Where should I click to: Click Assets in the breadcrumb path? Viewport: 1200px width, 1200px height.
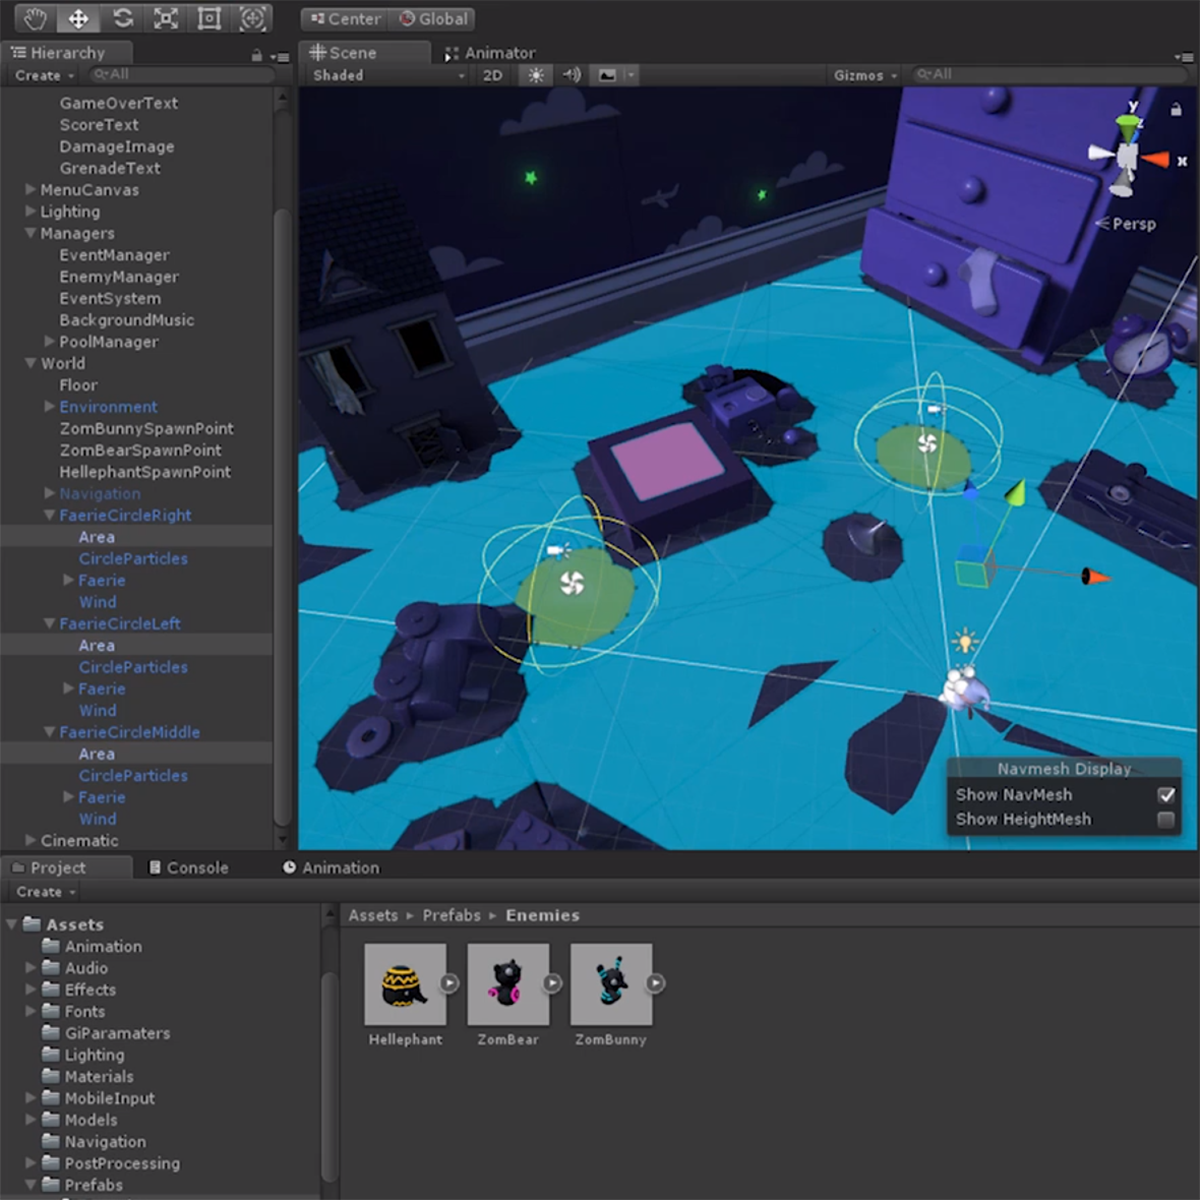(373, 915)
